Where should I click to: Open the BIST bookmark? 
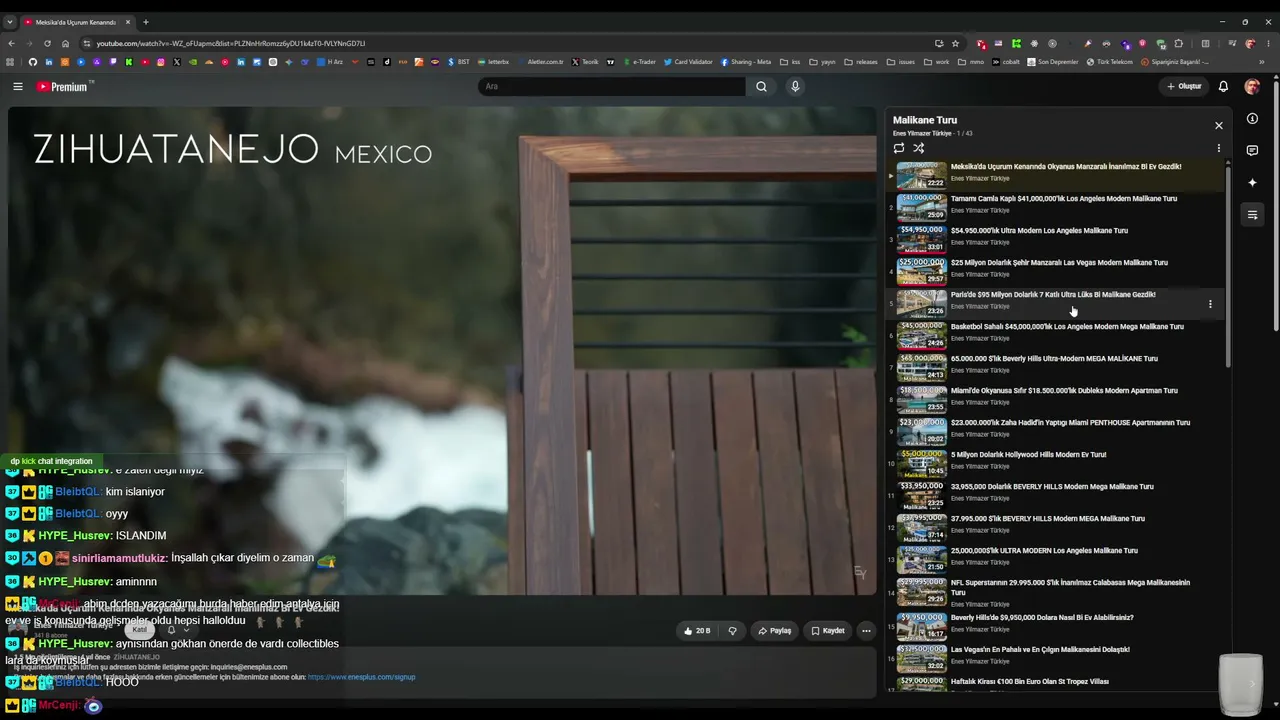pos(459,62)
